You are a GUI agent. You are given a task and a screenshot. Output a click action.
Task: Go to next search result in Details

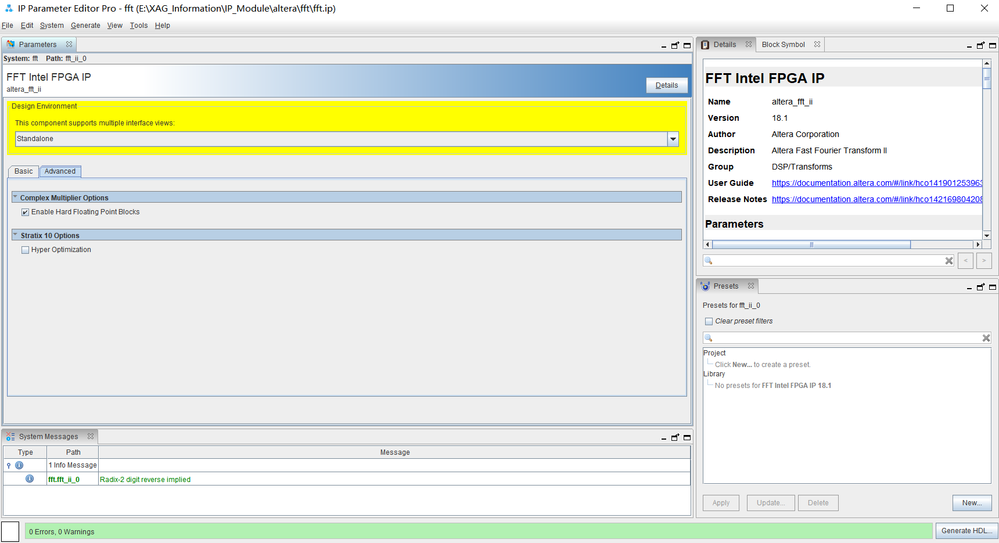click(984, 261)
